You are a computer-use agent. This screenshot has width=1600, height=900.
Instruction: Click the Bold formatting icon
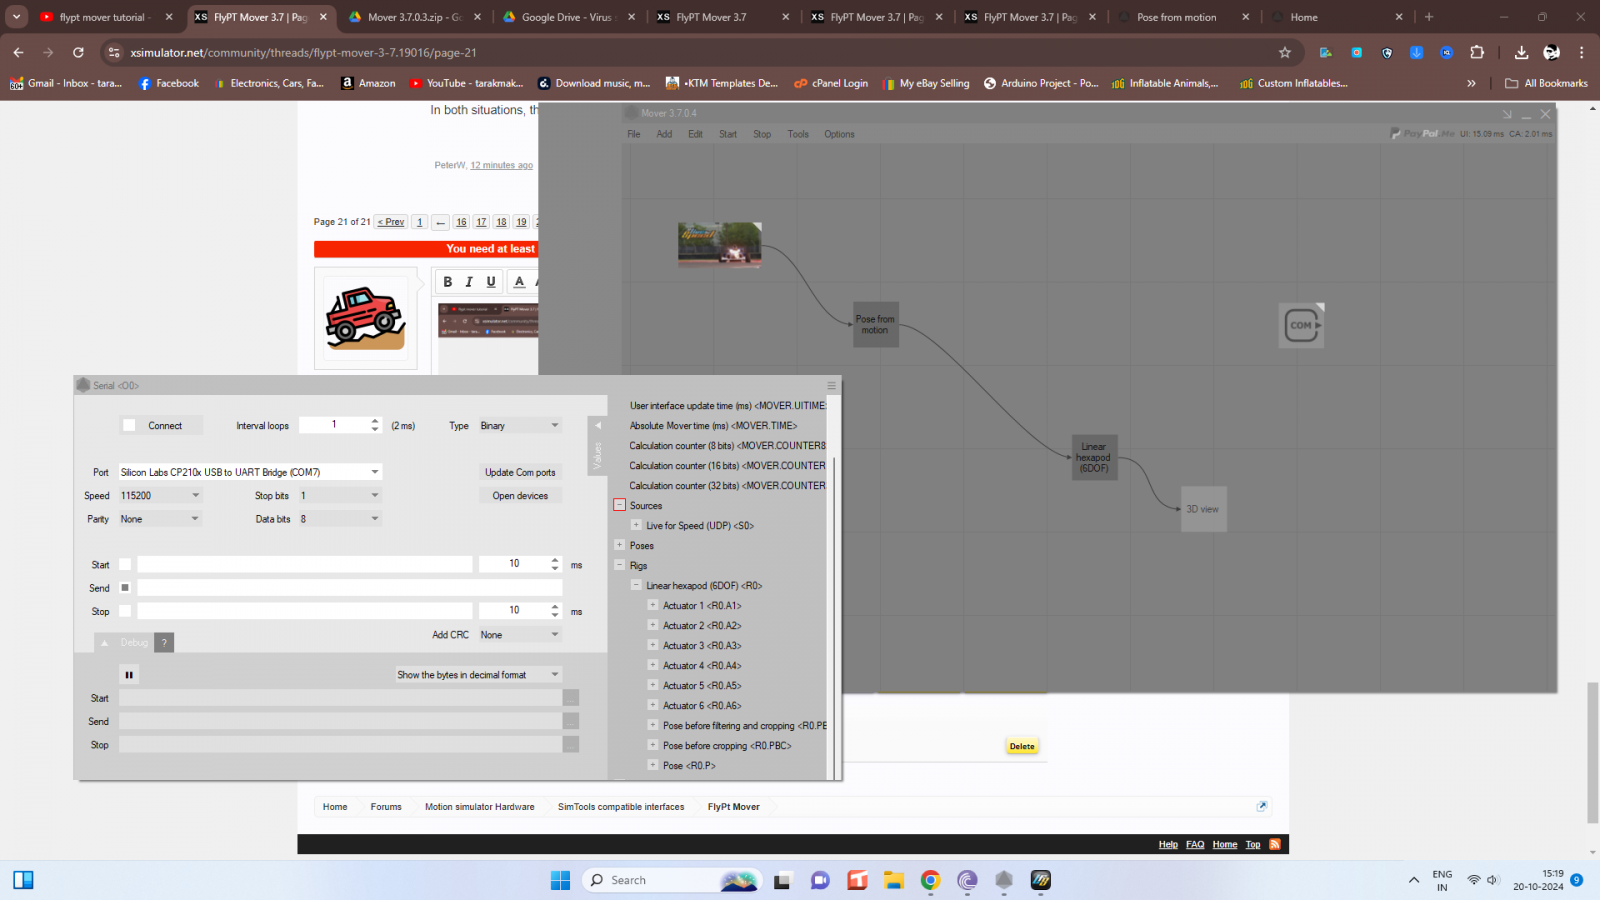[448, 282]
